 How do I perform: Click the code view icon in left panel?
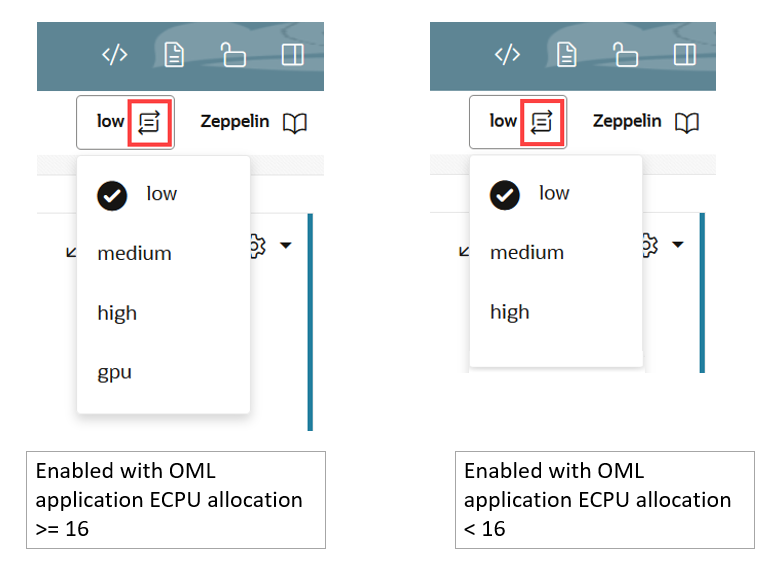(115, 55)
